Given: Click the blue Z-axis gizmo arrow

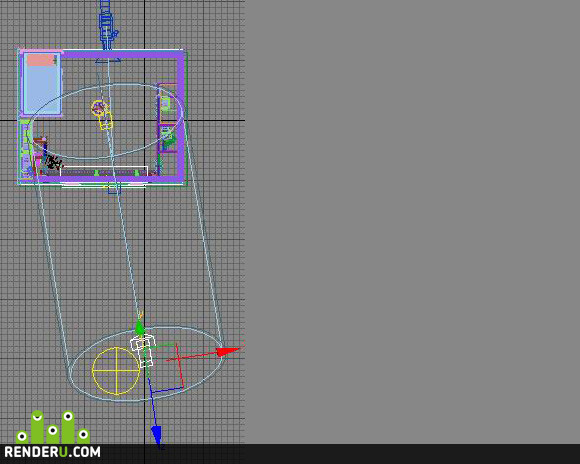Looking at the screenshot, I should tap(156, 435).
